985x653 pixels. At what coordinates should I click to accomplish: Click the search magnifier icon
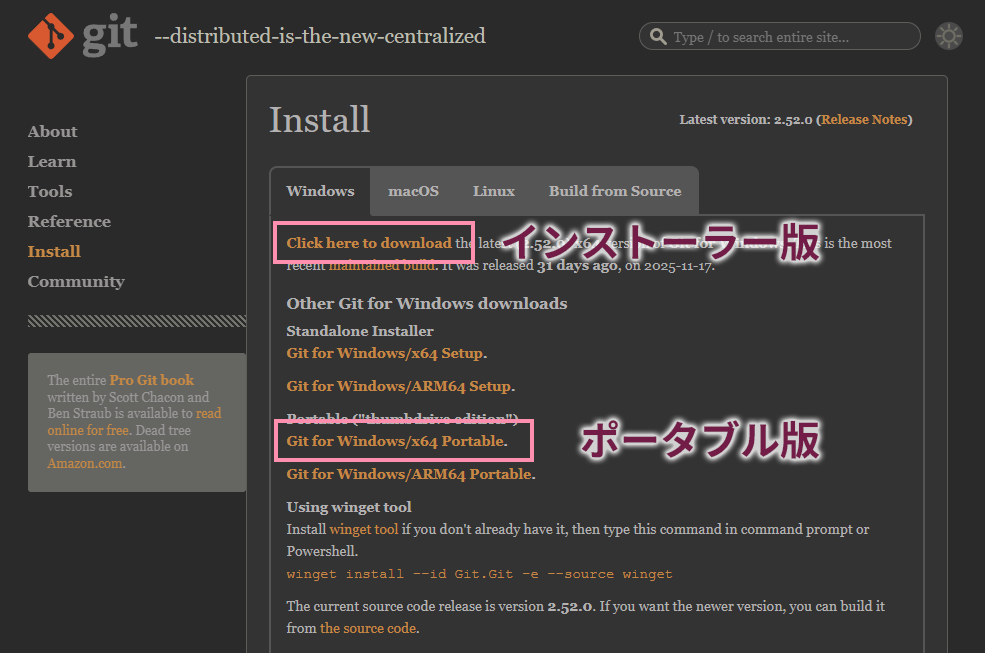point(658,37)
